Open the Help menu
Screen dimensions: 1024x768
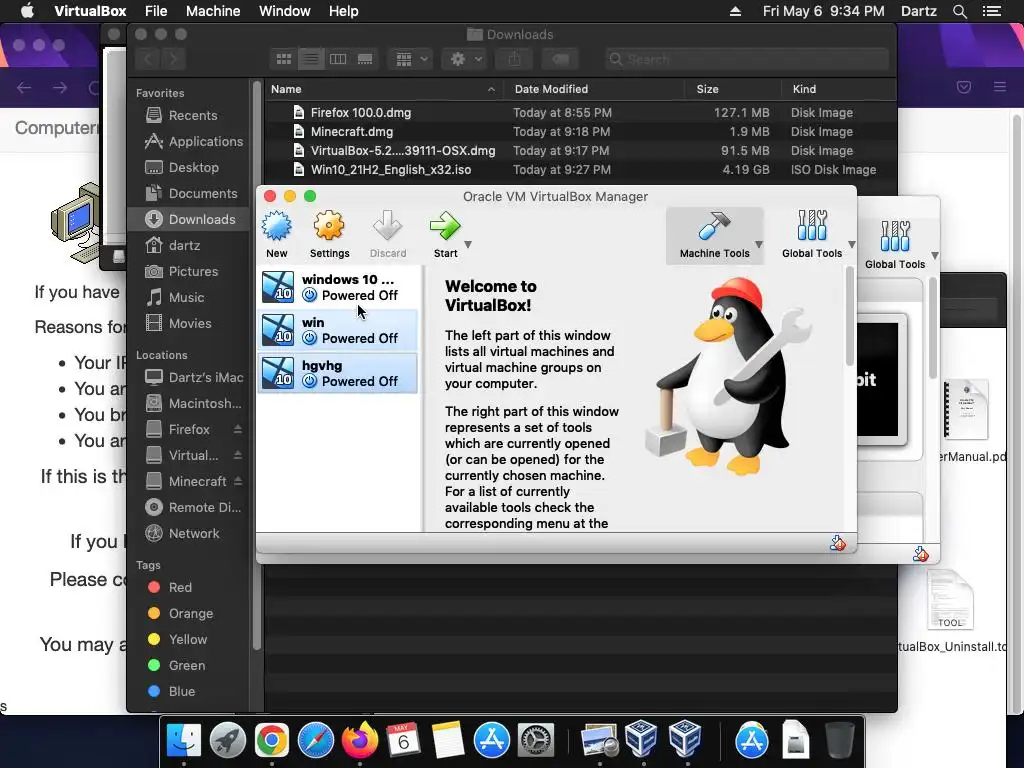pyautogui.click(x=344, y=11)
